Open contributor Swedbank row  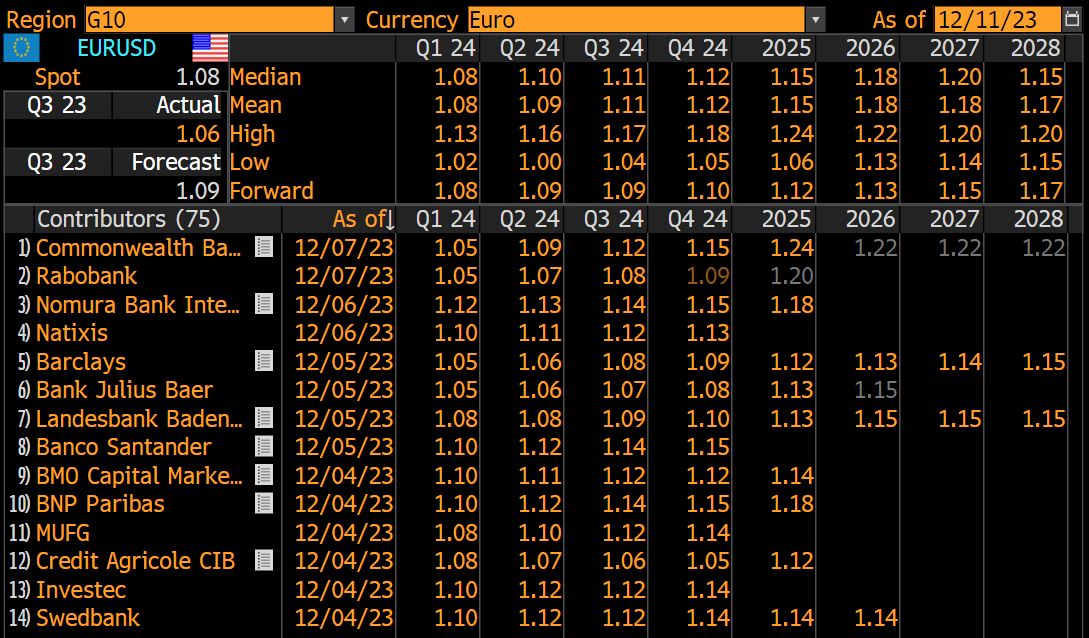[88, 617]
